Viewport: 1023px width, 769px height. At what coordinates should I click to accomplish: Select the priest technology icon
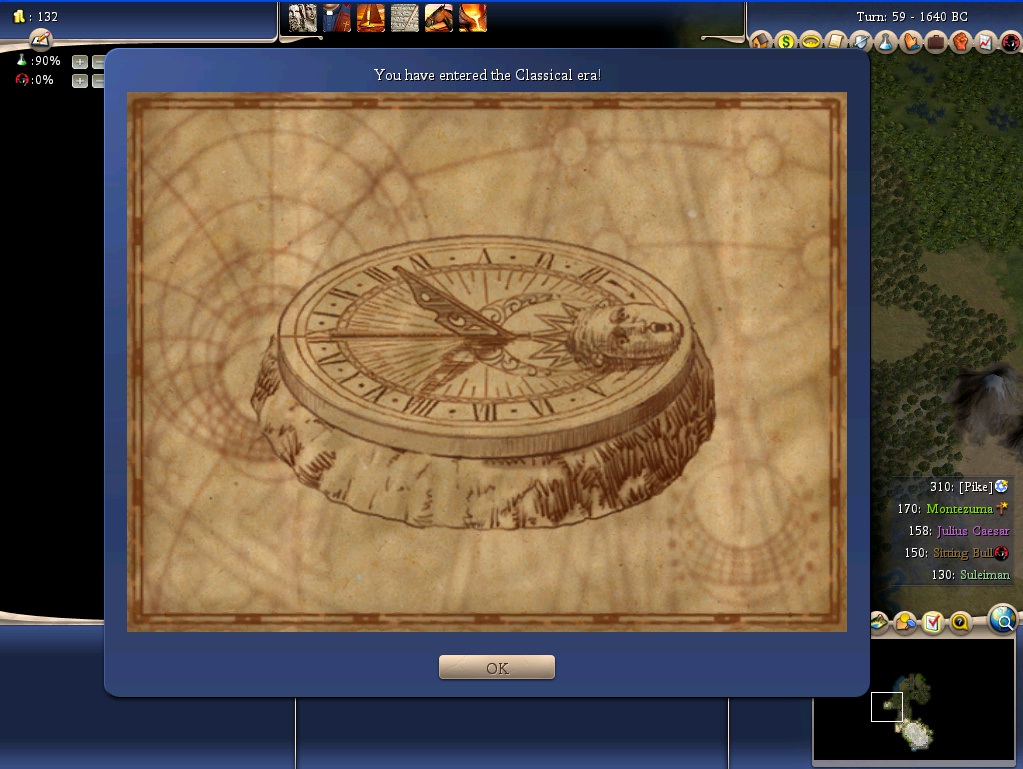click(x=337, y=18)
